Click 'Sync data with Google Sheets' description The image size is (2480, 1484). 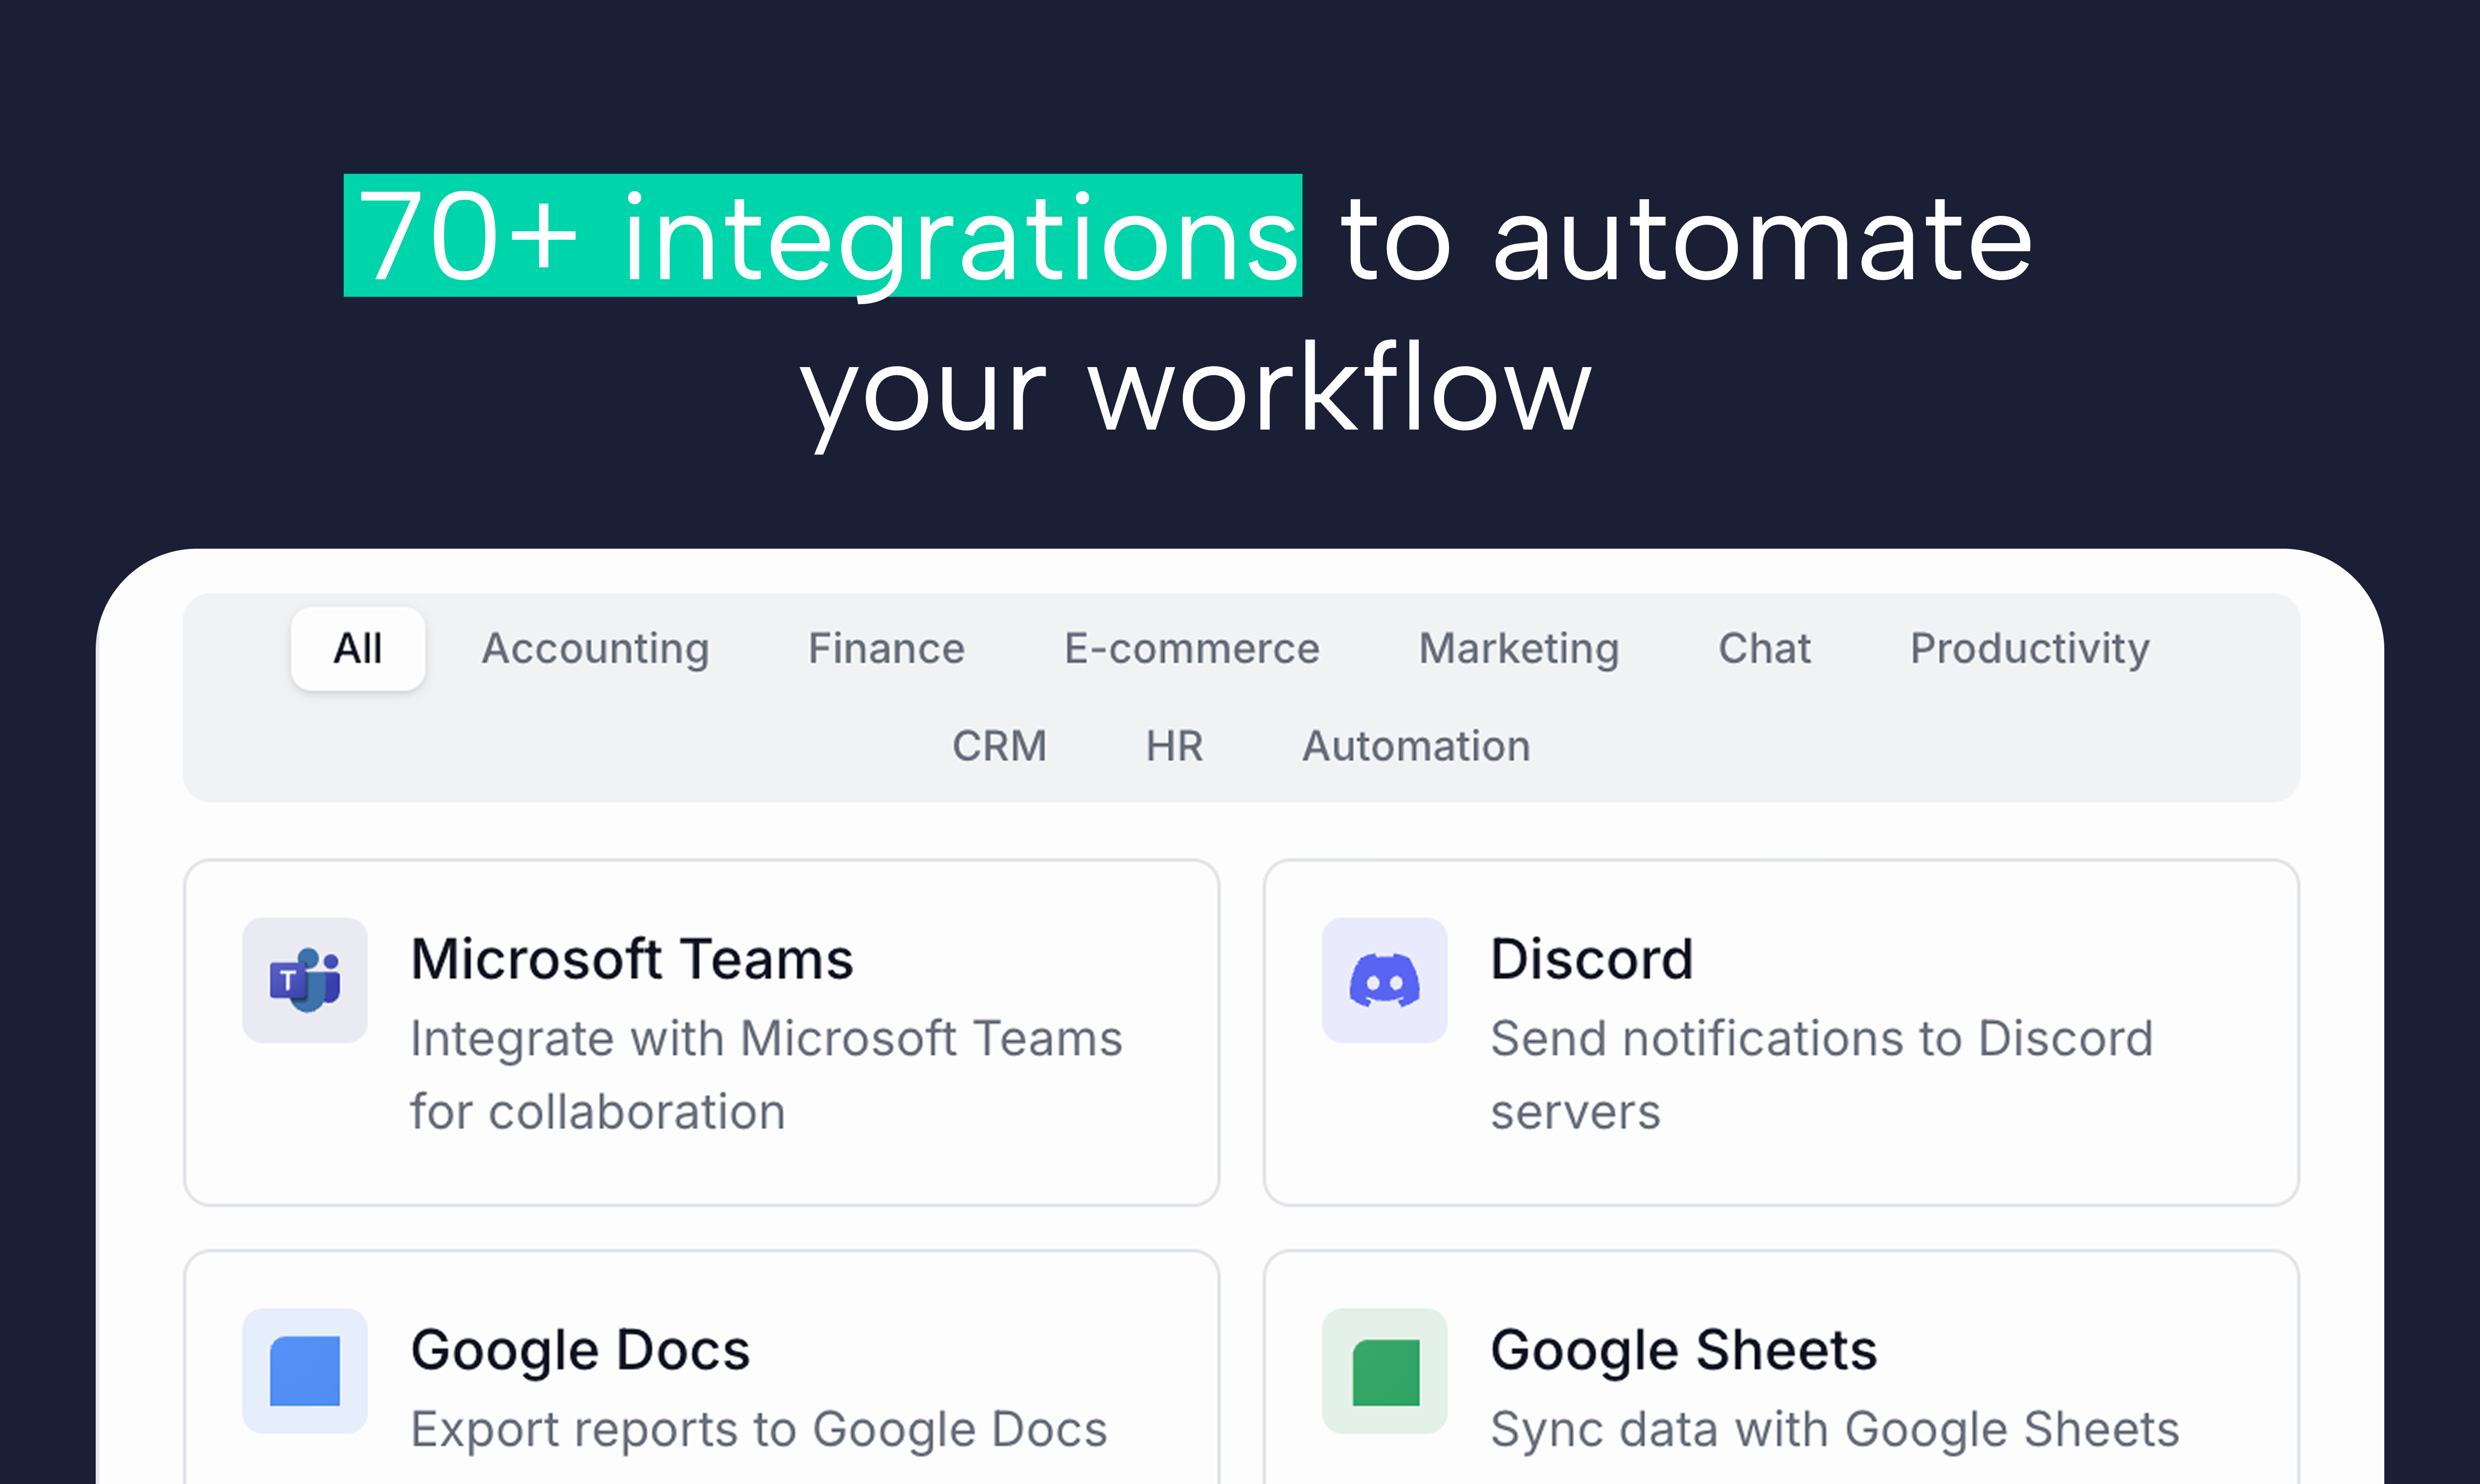pos(1835,1430)
